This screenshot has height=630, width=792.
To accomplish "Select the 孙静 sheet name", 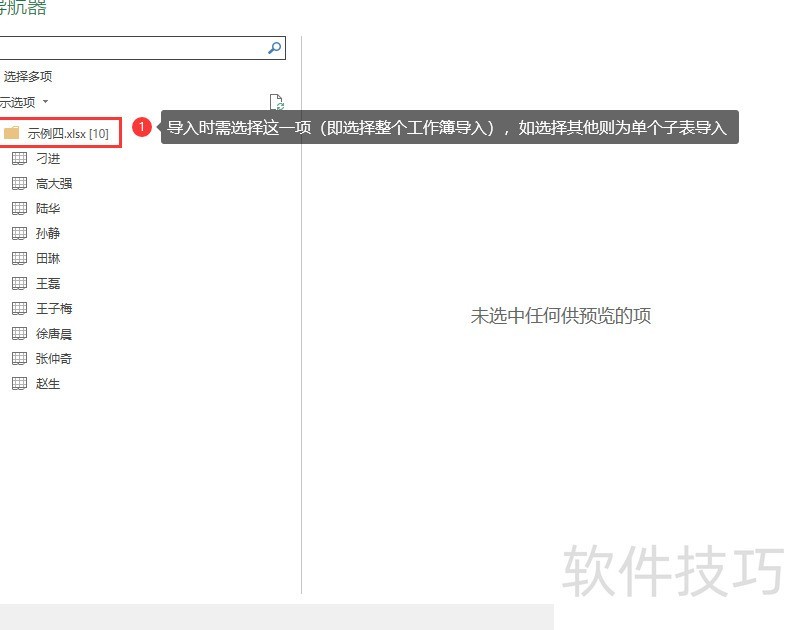I will tap(48, 233).
